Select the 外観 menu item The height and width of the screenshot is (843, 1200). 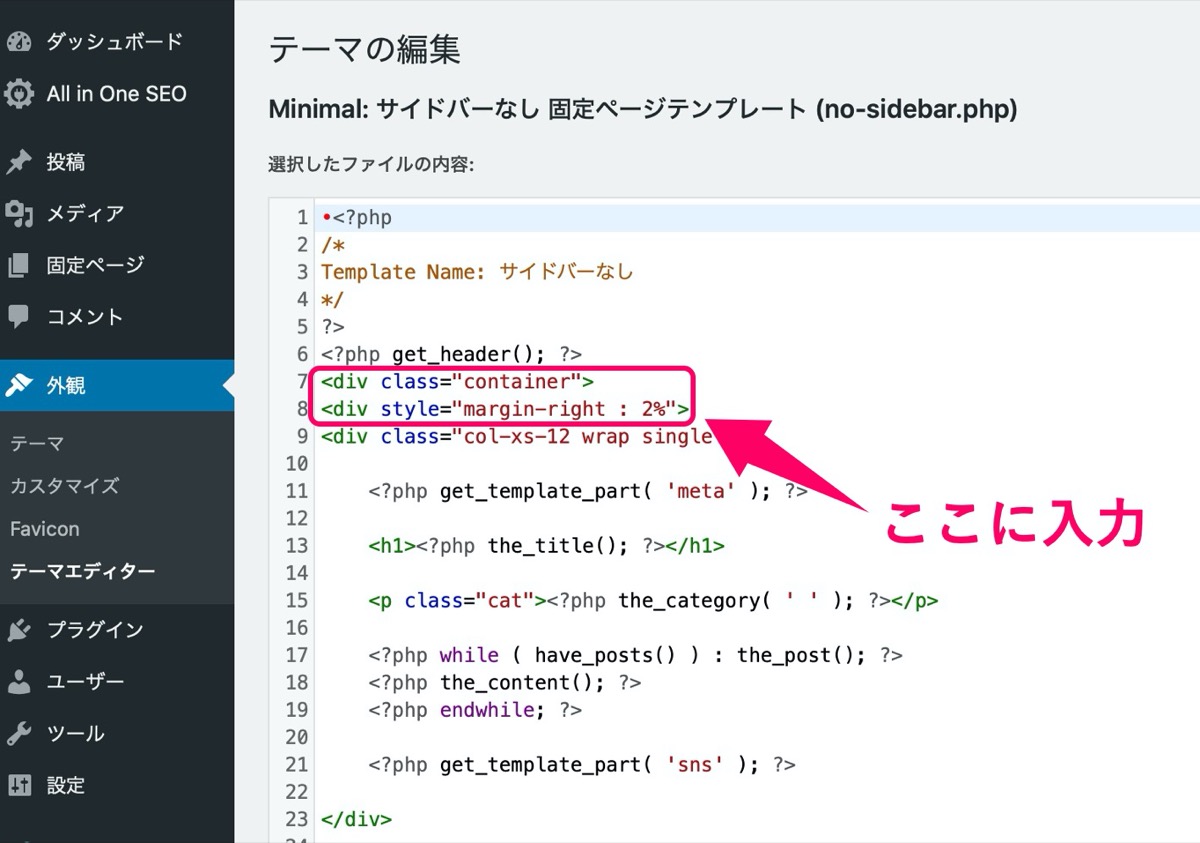[x=117, y=386]
